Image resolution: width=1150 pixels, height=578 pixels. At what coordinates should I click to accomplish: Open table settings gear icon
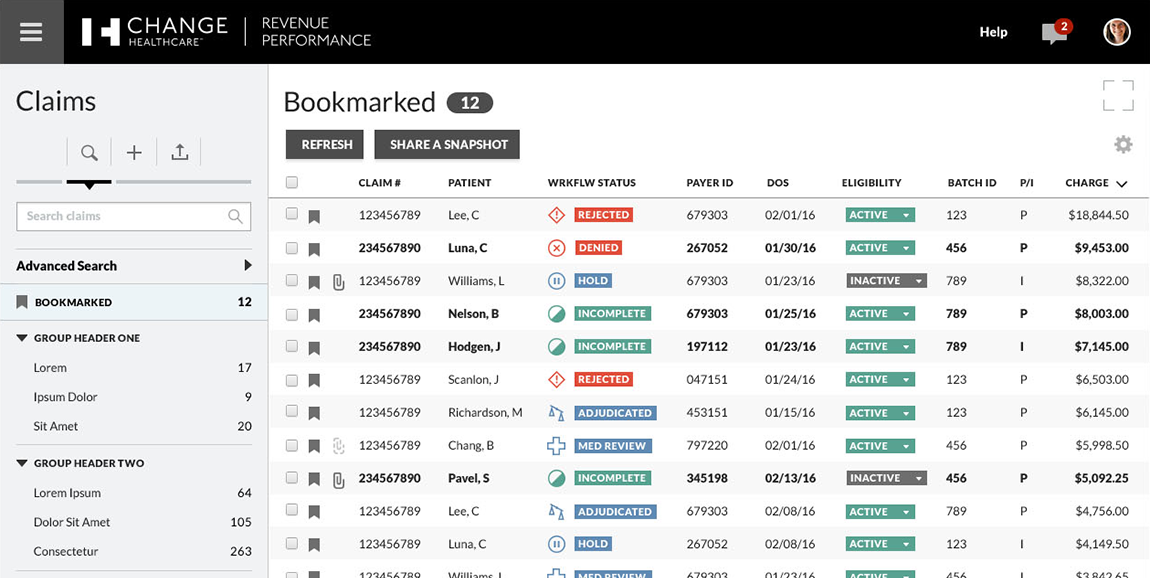1123,145
